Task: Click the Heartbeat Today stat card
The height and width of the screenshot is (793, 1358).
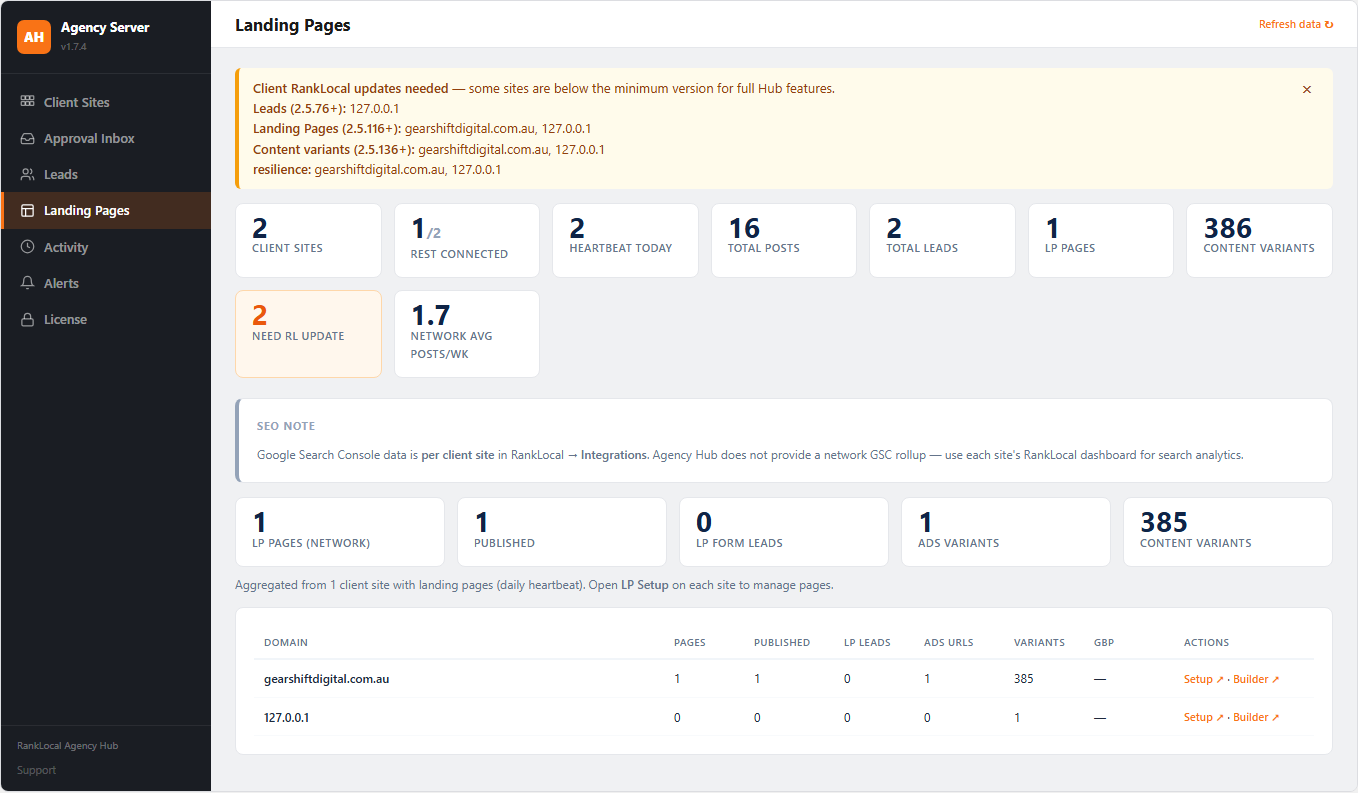Action: [625, 240]
